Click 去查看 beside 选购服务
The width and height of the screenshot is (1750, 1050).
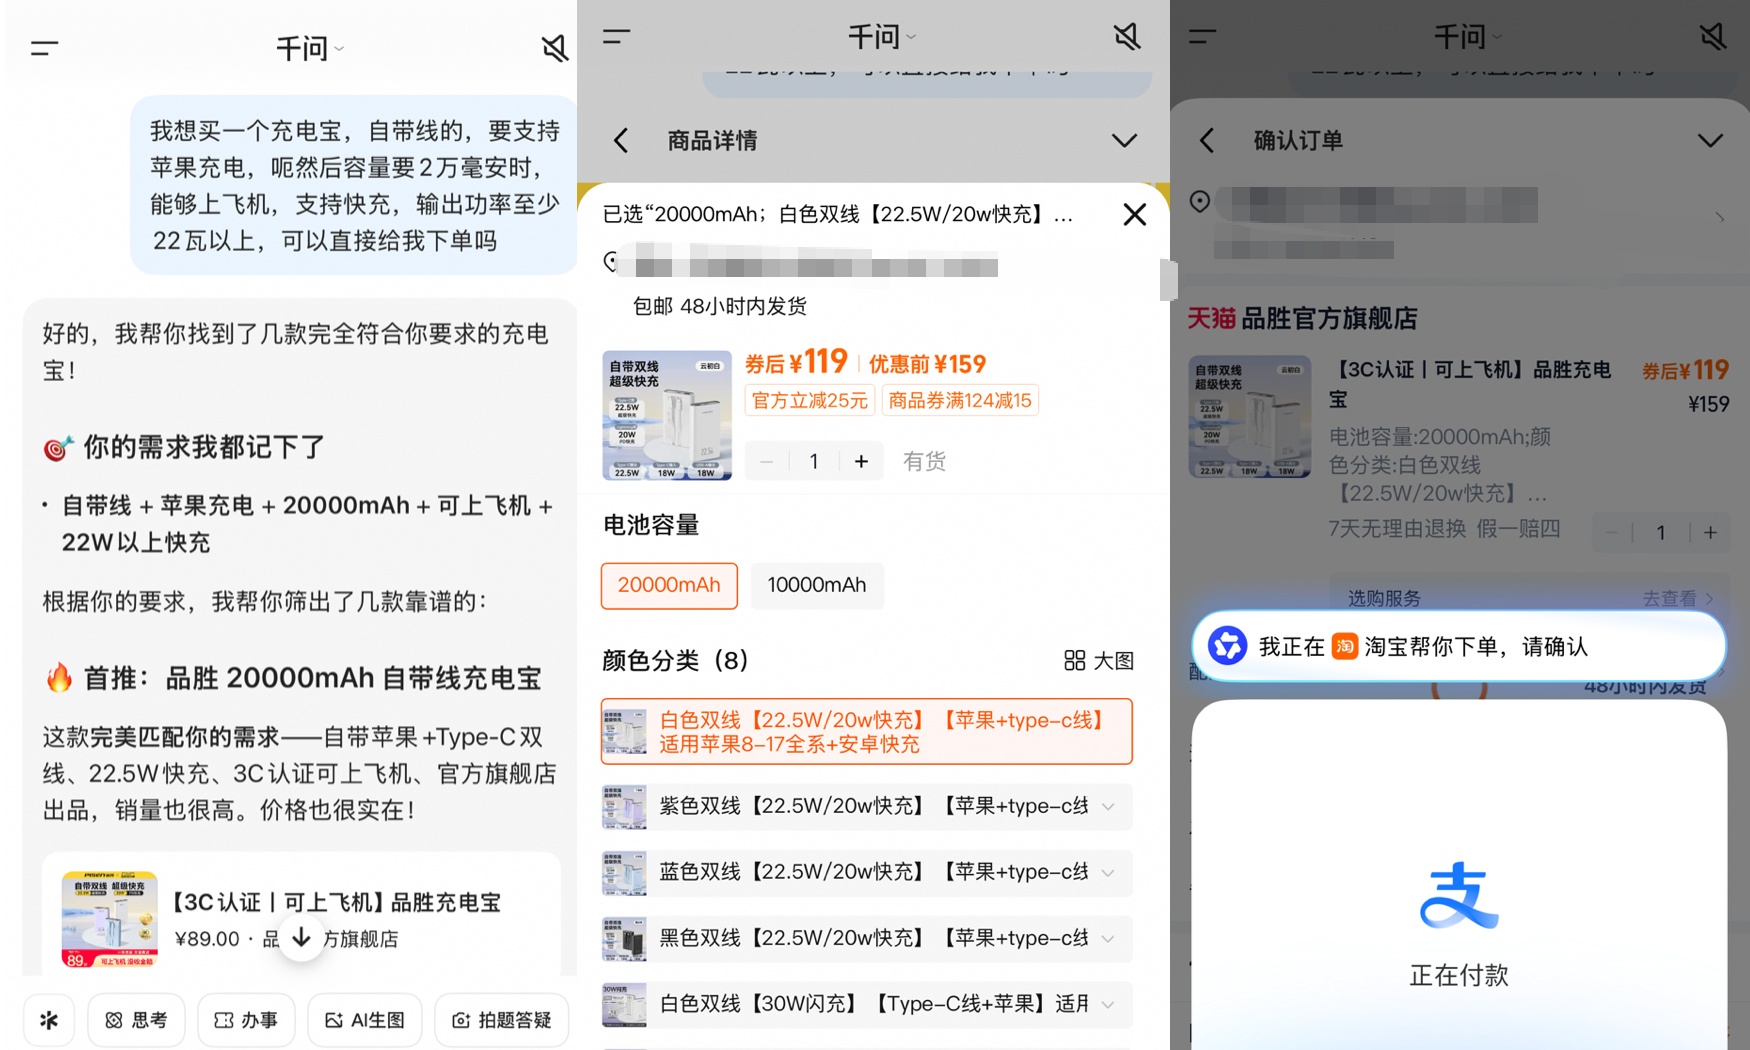click(1678, 599)
